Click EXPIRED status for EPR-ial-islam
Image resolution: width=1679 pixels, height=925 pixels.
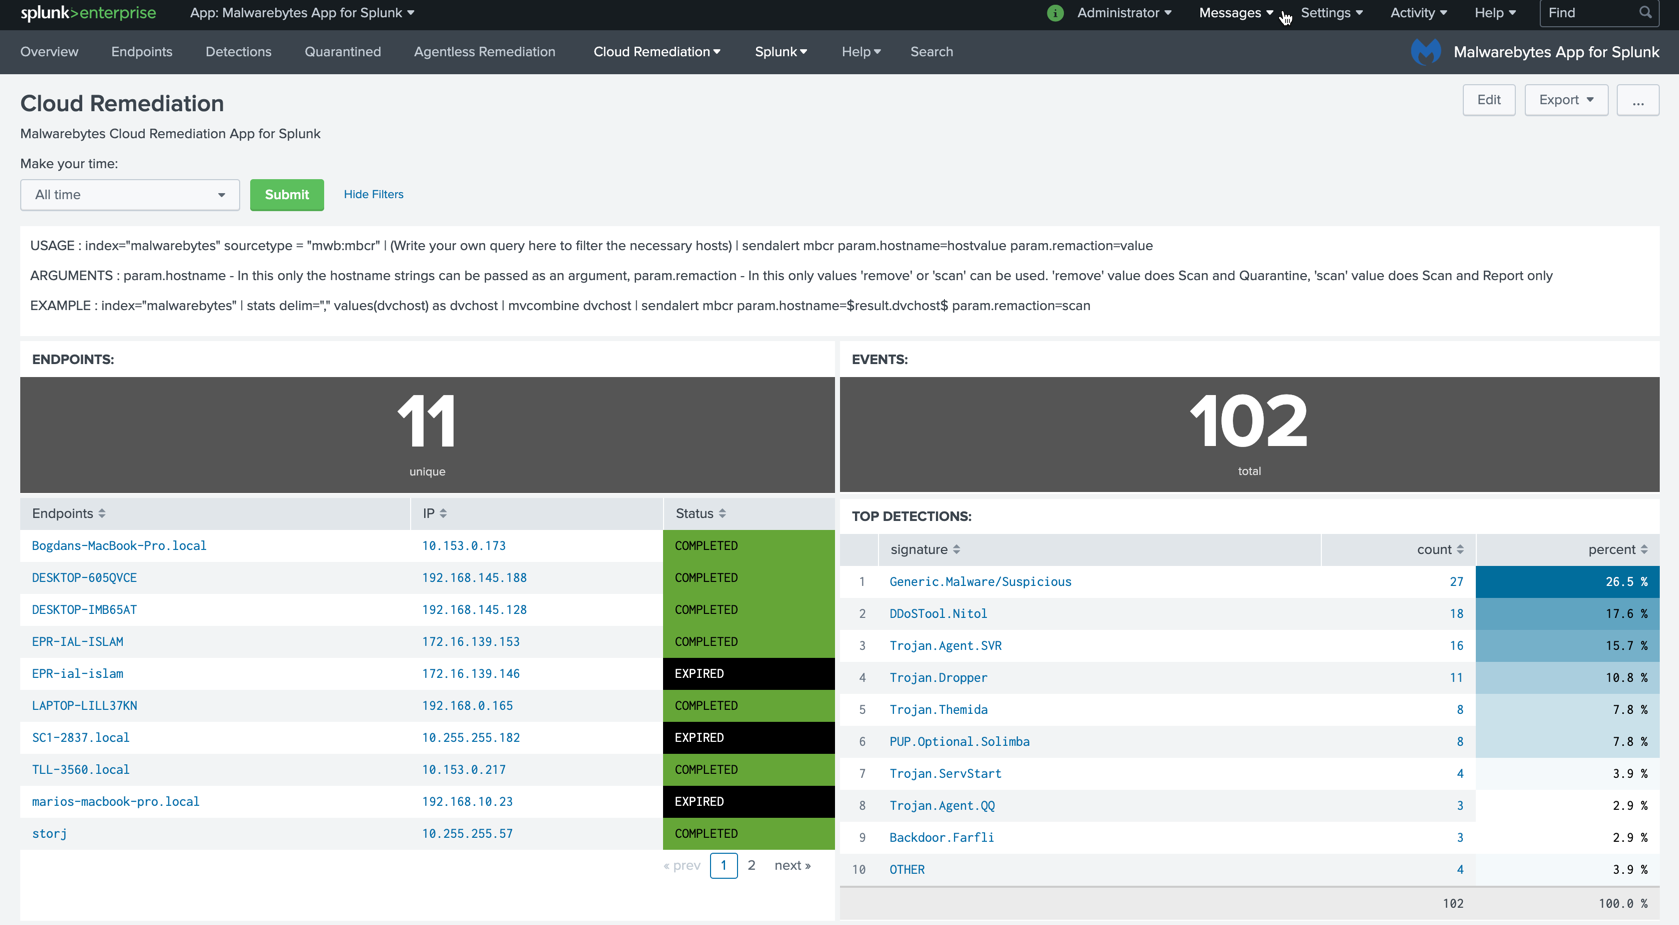point(749,674)
